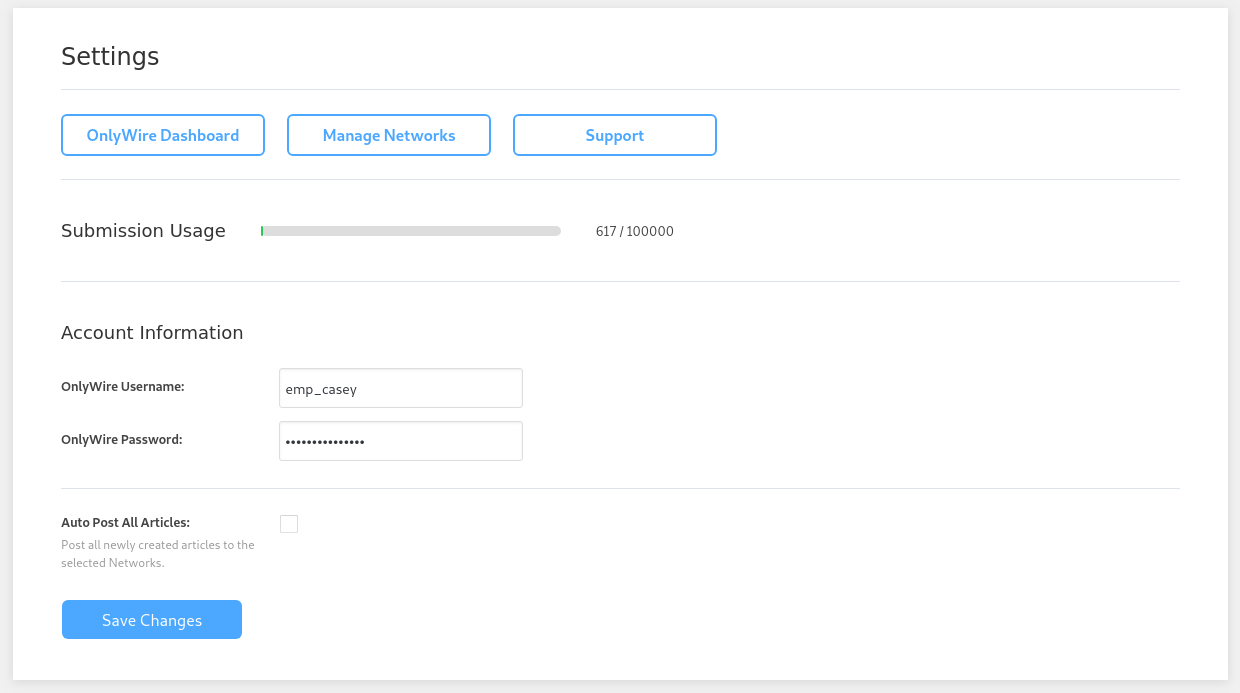Click the gray background outside settings card
The height and width of the screenshot is (693, 1240).
pyautogui.click(x=1233, y=350)
